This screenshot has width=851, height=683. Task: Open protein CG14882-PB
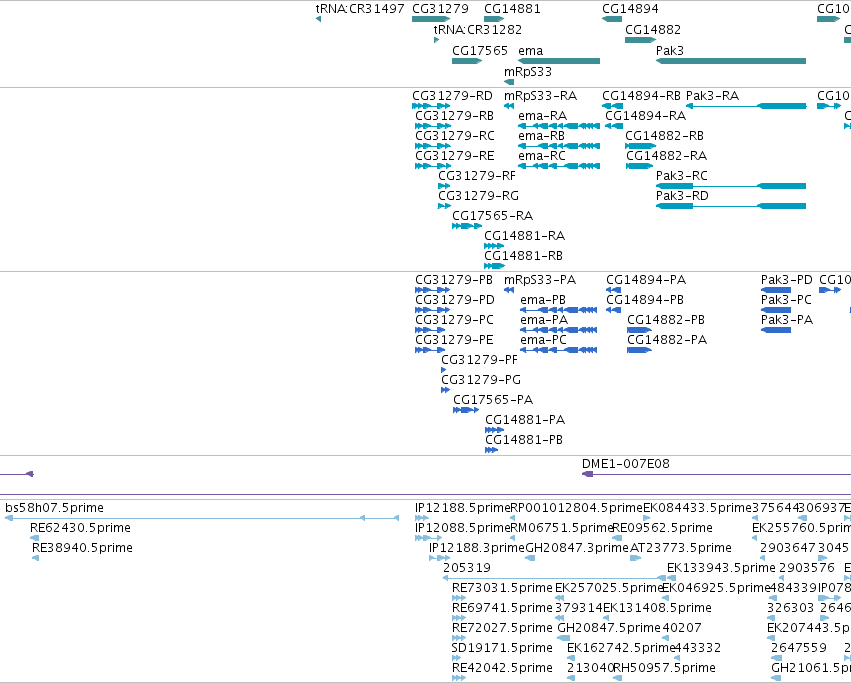(666, 320)
